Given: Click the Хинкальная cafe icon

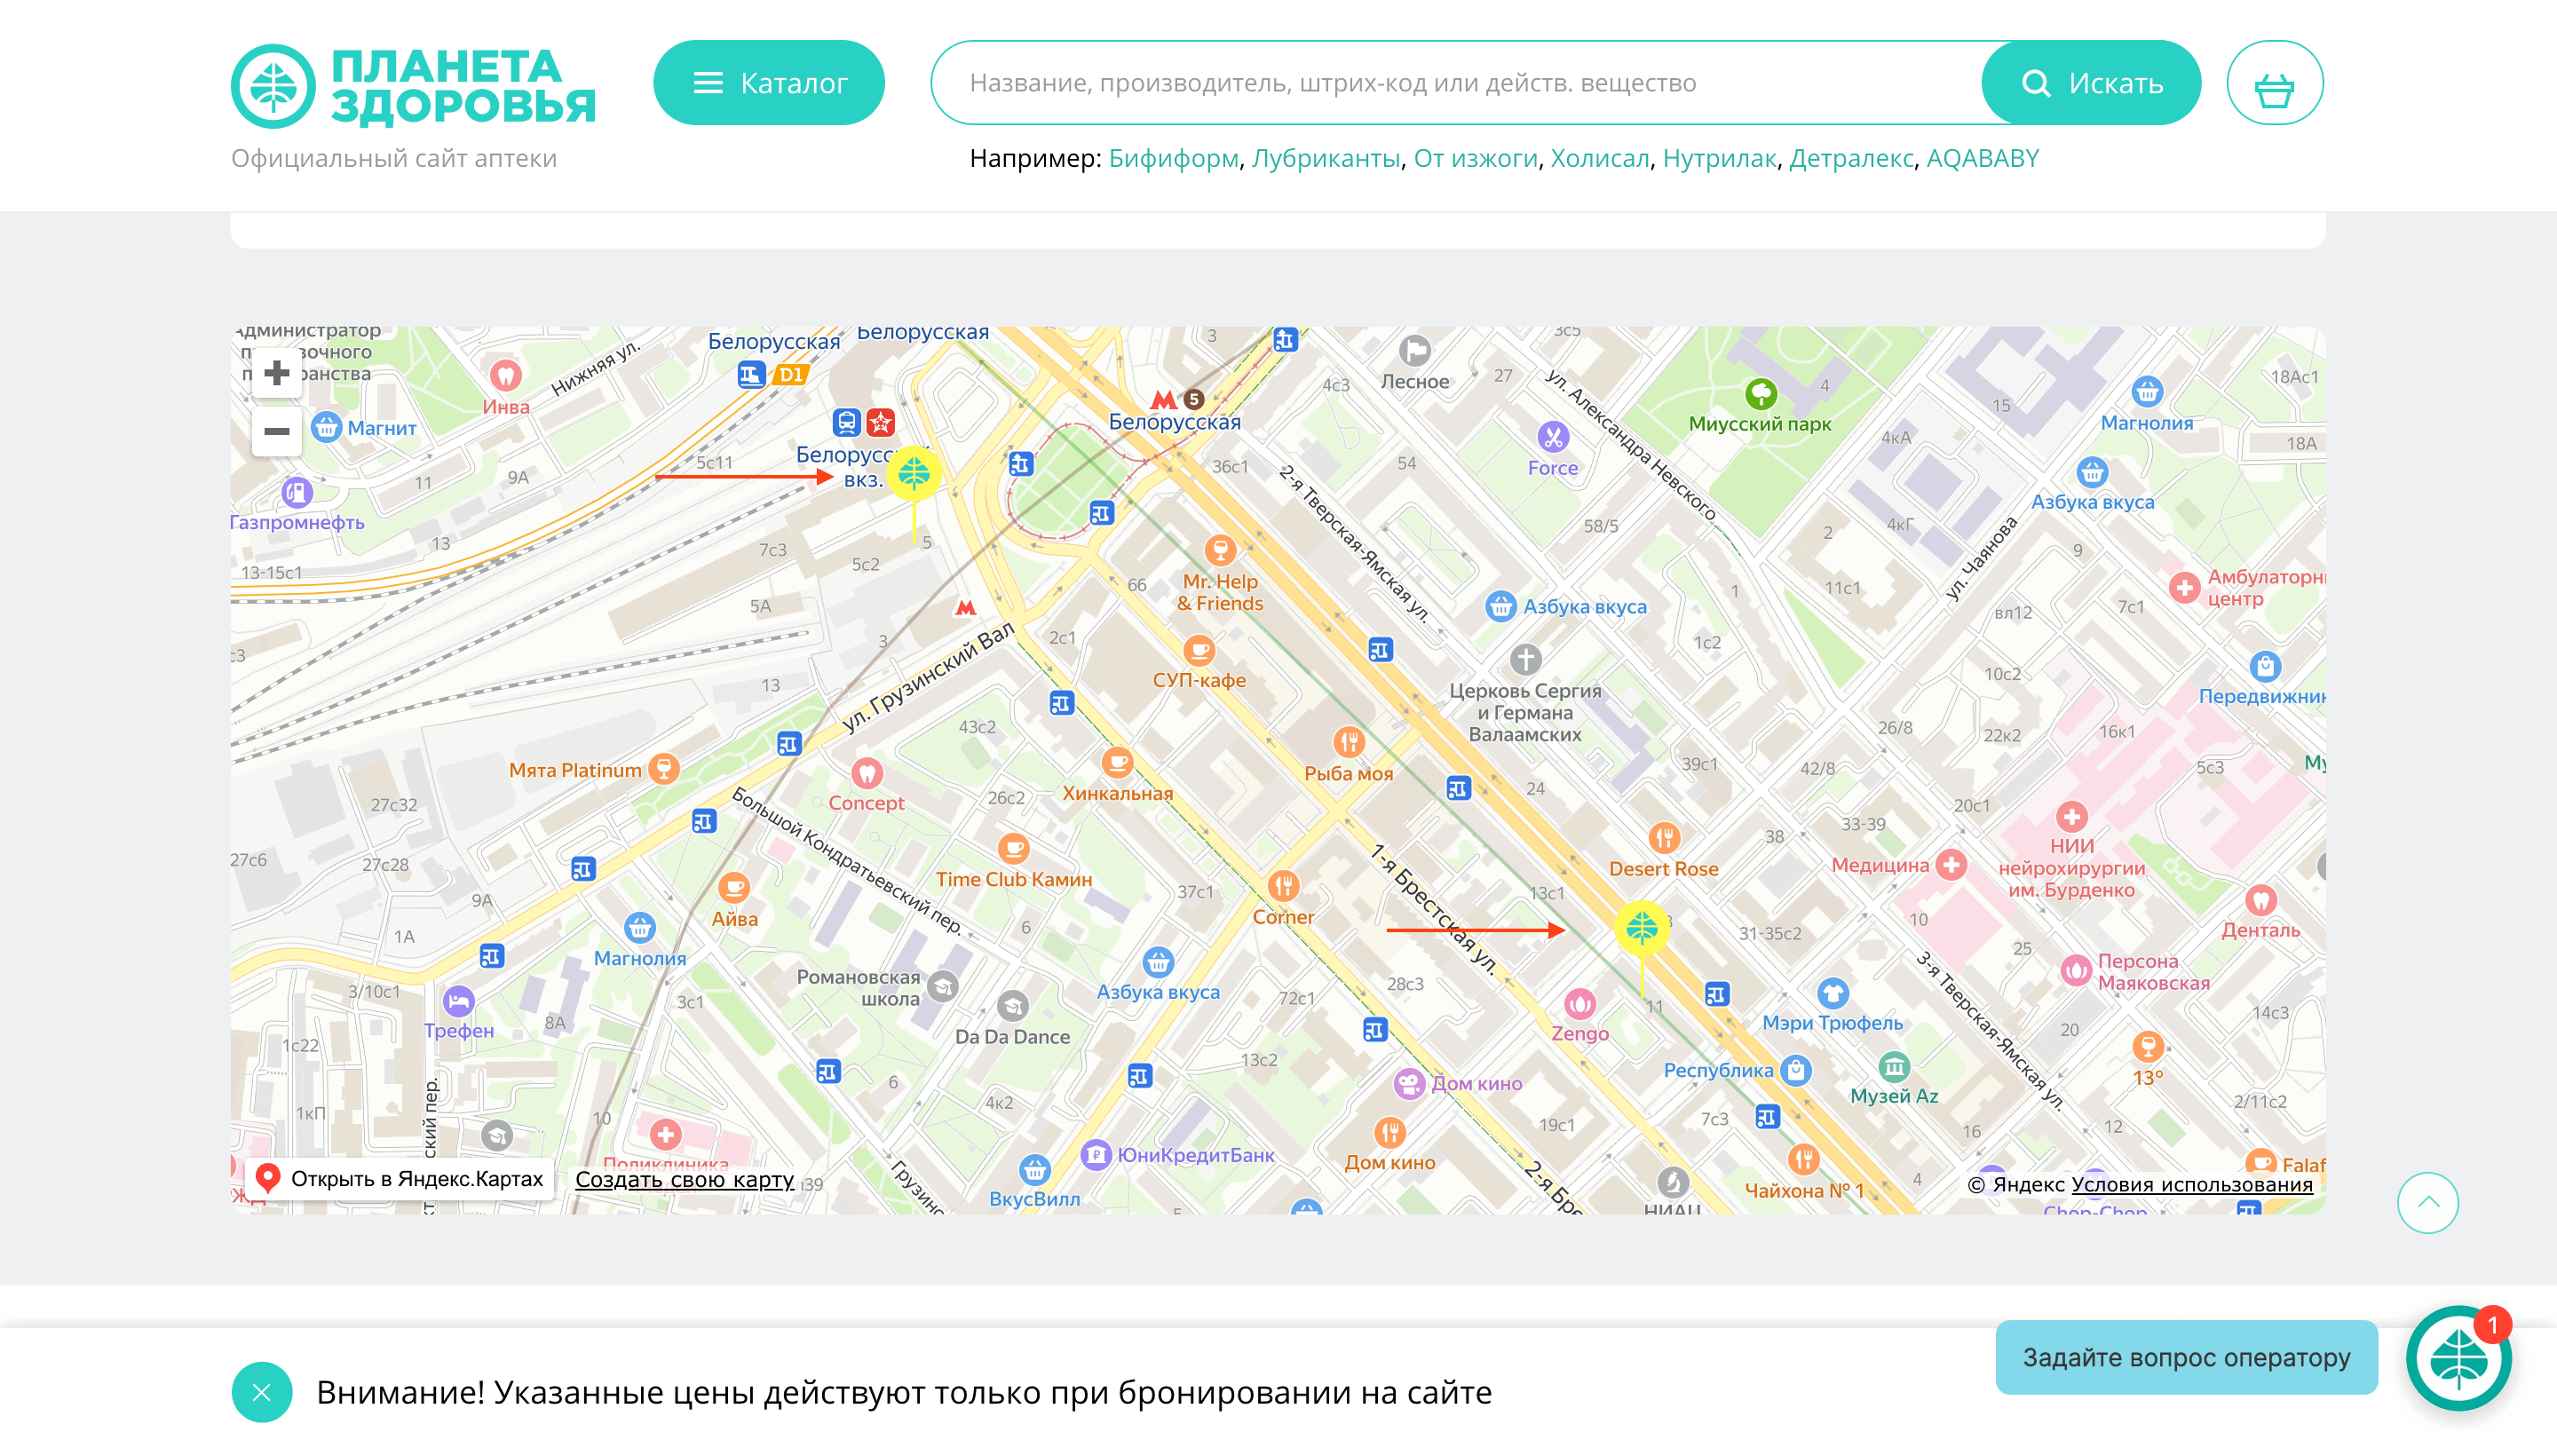Looking at the screenshot, I should (x=1117, y=763).
